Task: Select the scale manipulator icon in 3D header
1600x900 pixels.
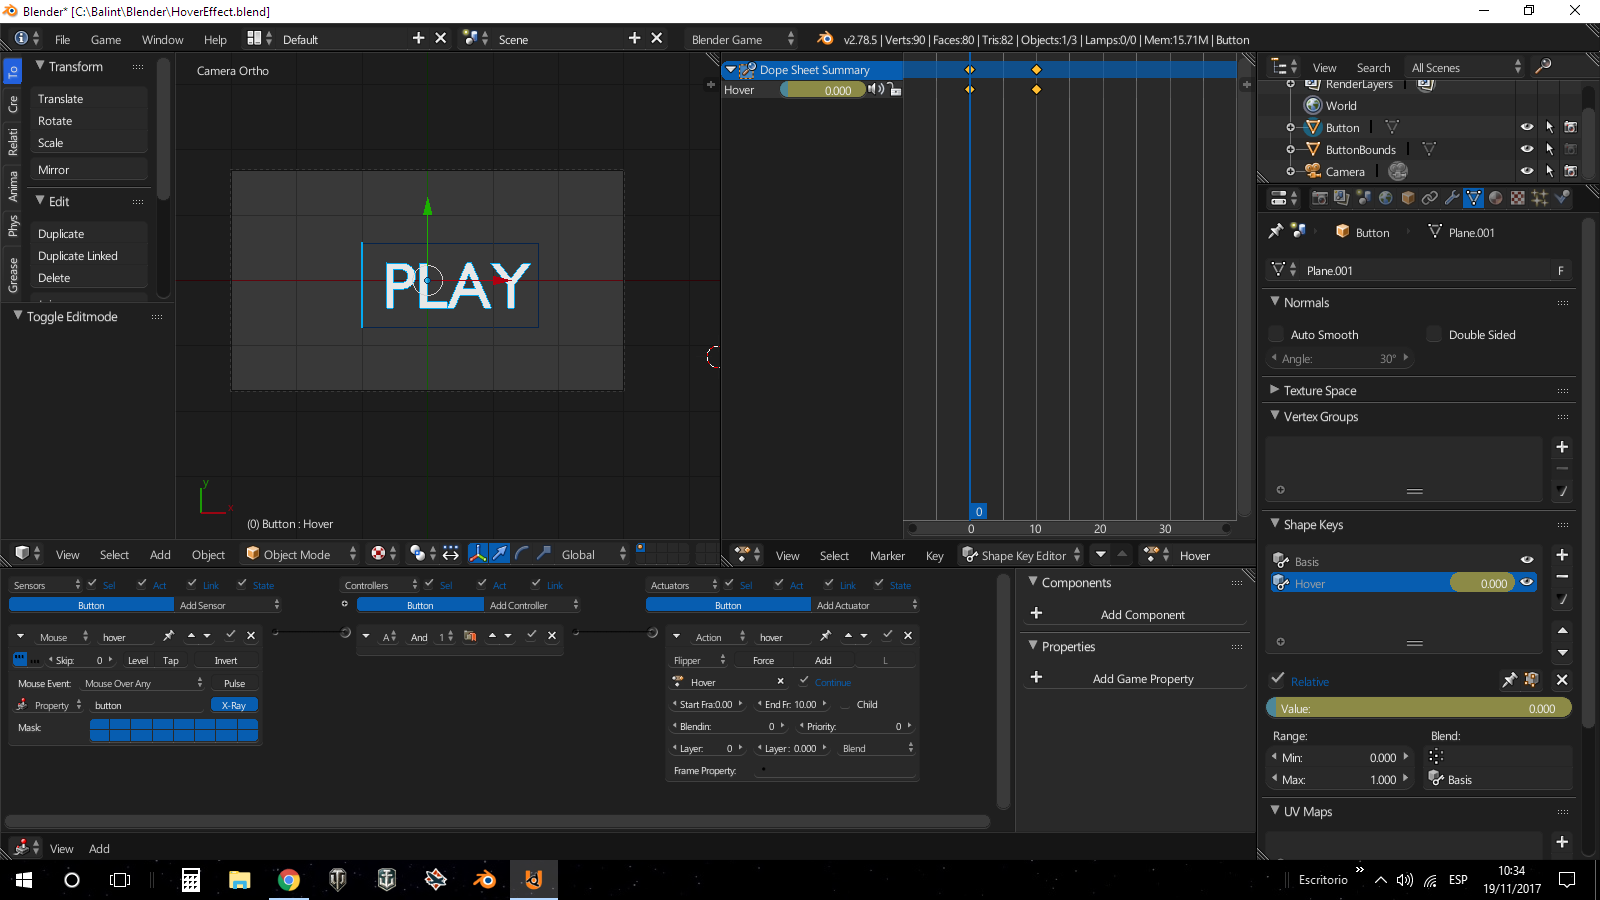Action: point(543,554)
